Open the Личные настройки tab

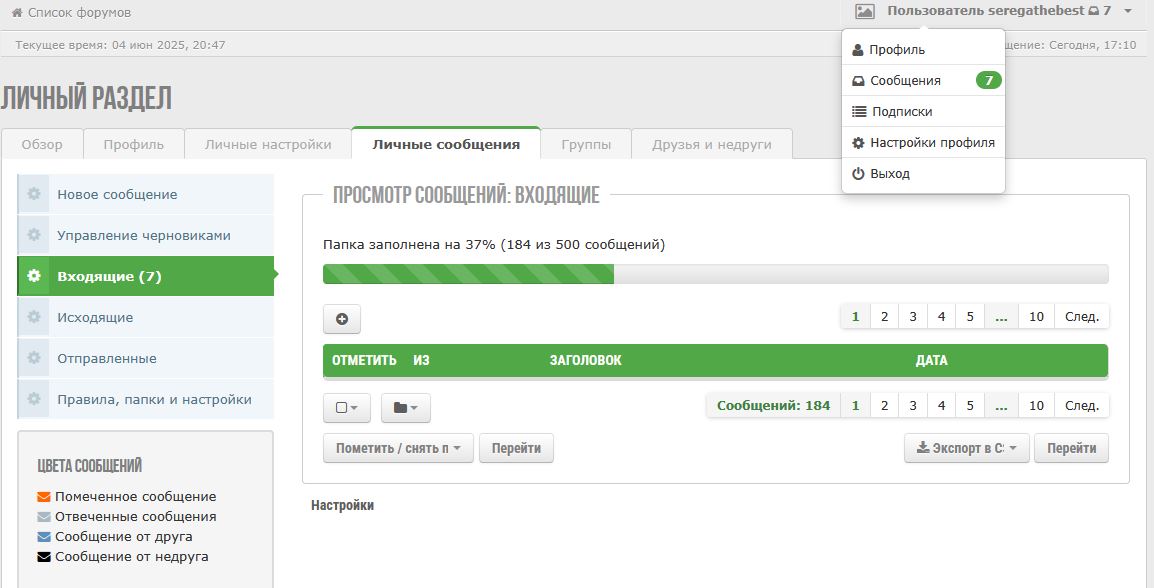point(268,144)
